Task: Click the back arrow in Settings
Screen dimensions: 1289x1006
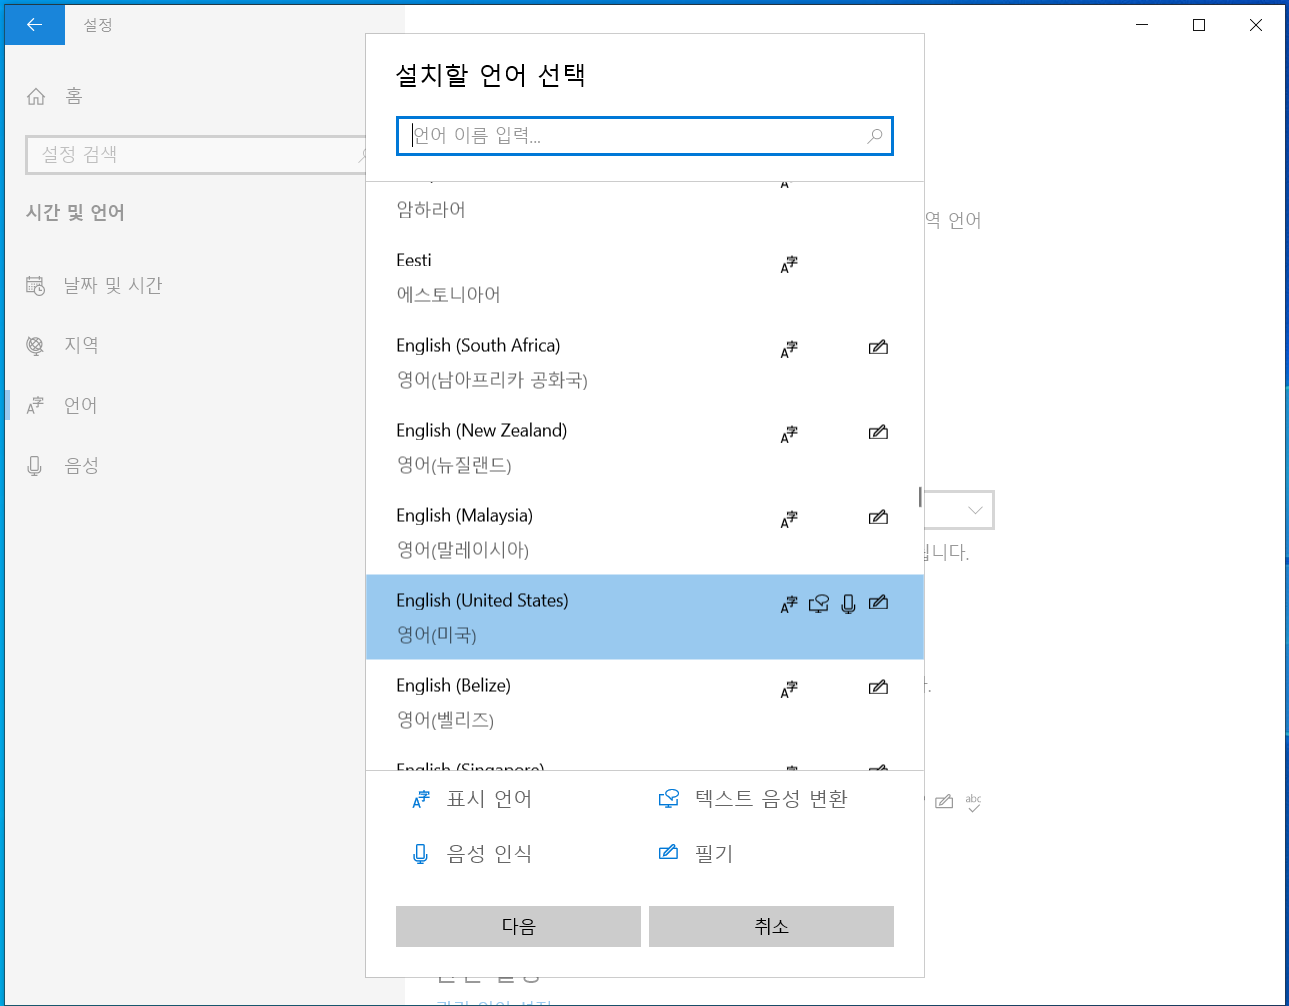Action: pos(35,25)
